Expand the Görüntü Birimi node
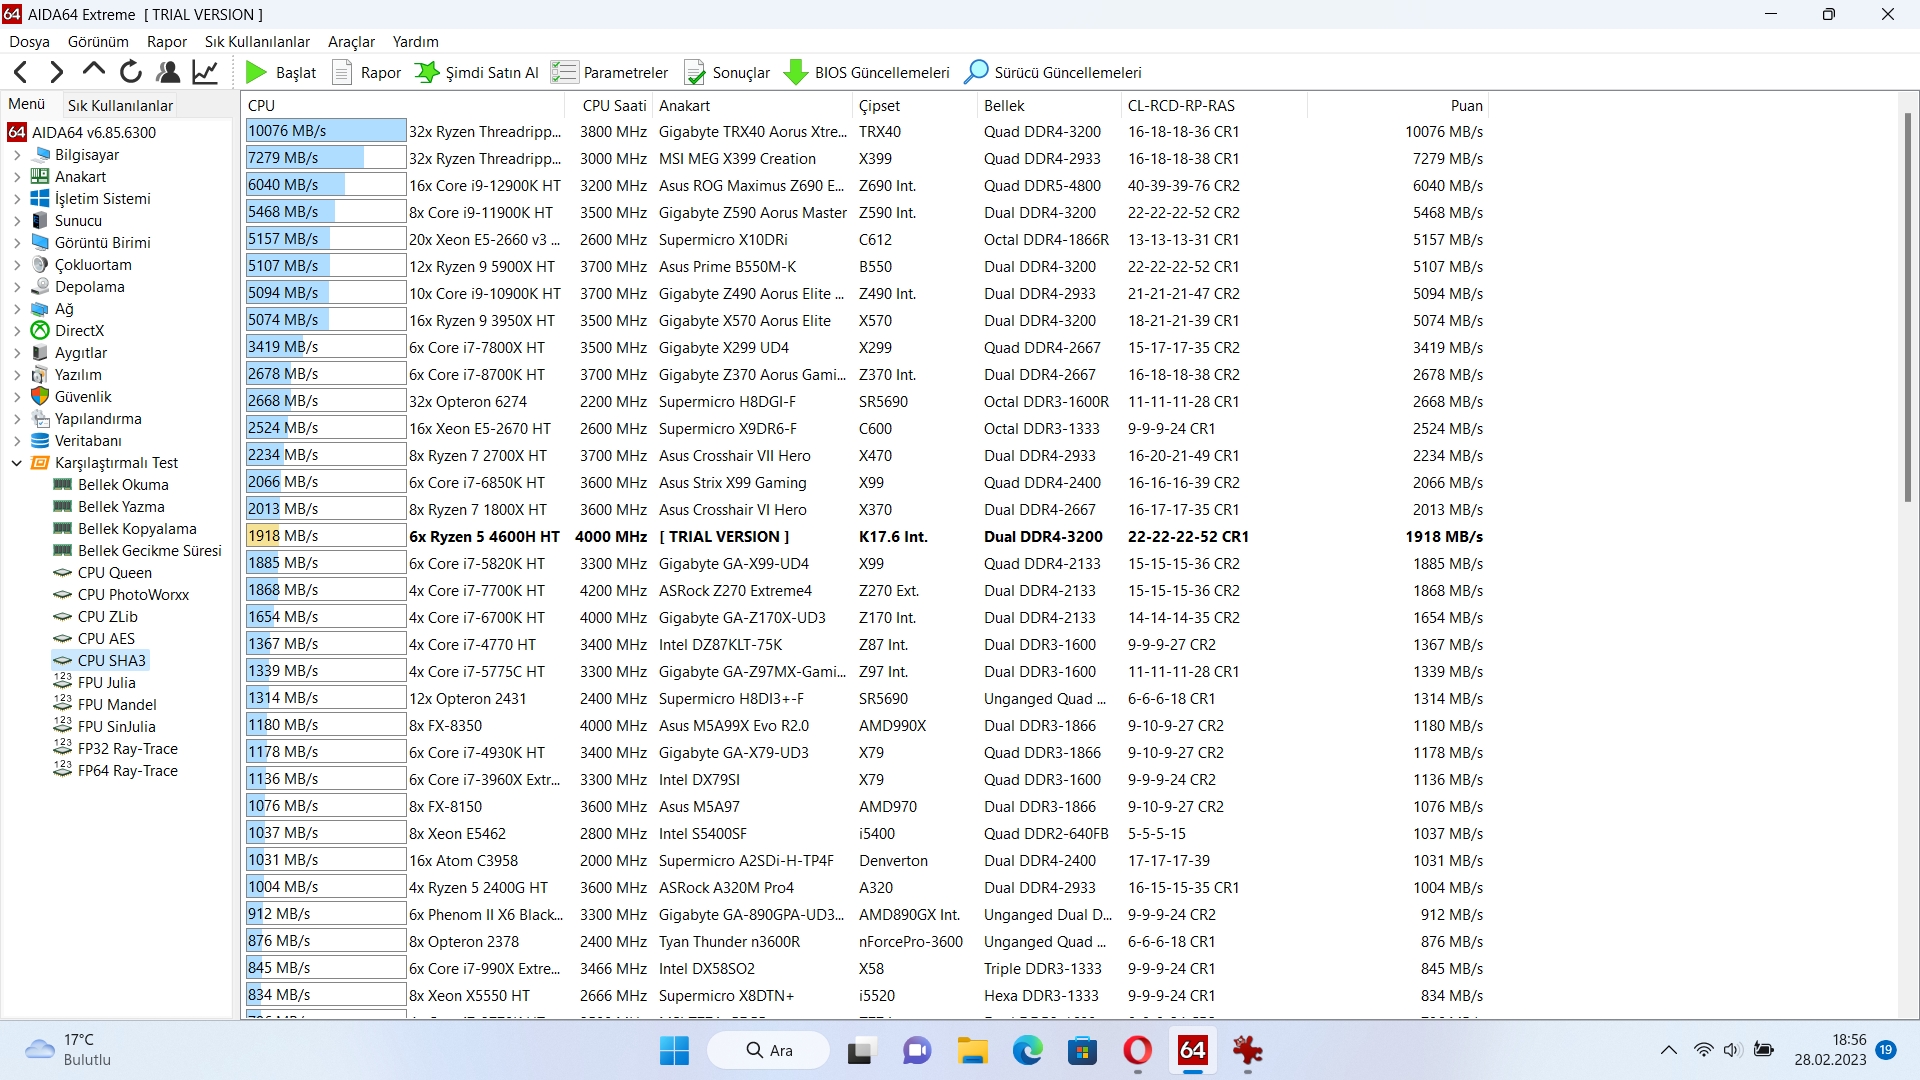 click(17, 243)
